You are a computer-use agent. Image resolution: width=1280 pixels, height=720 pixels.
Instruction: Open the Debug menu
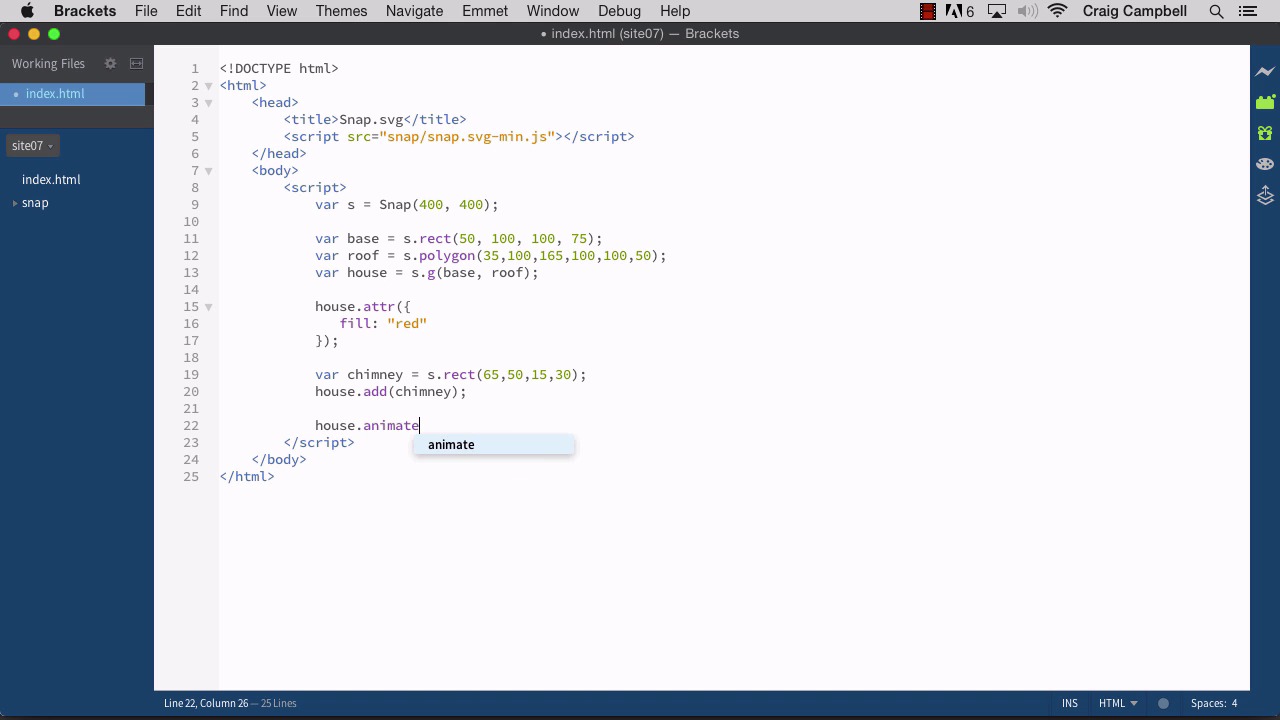point(619,11)
